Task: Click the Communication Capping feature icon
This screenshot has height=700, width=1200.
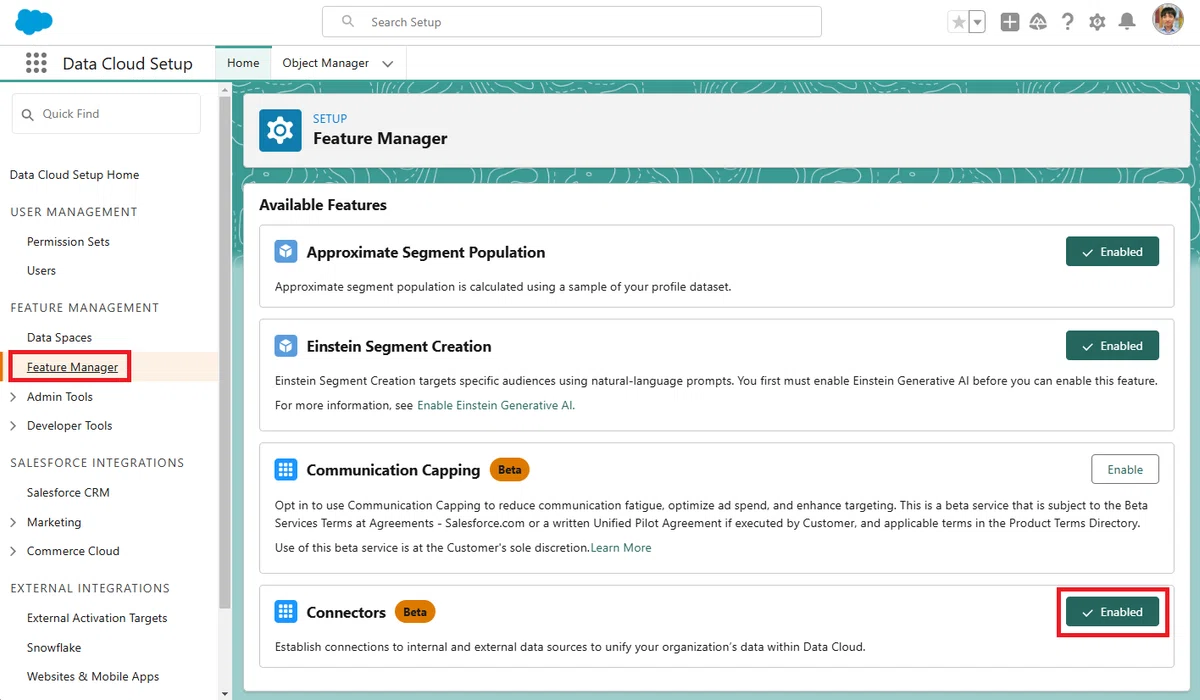Action: click(x=286, y=470)
